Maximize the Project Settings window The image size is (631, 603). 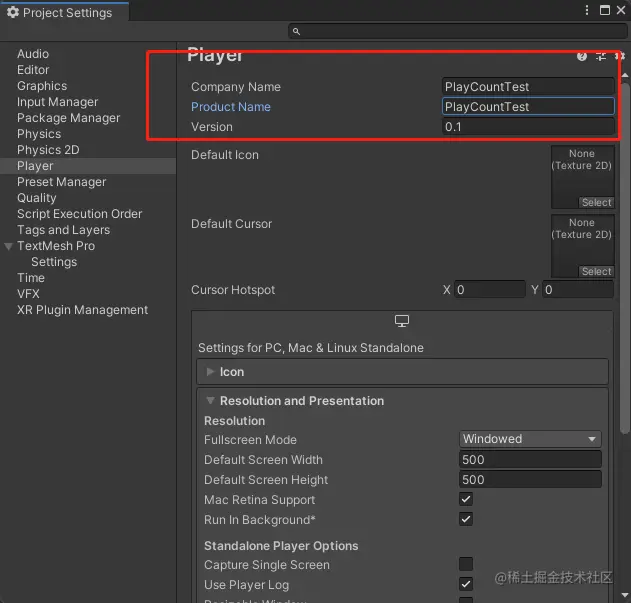coord(604,10)
